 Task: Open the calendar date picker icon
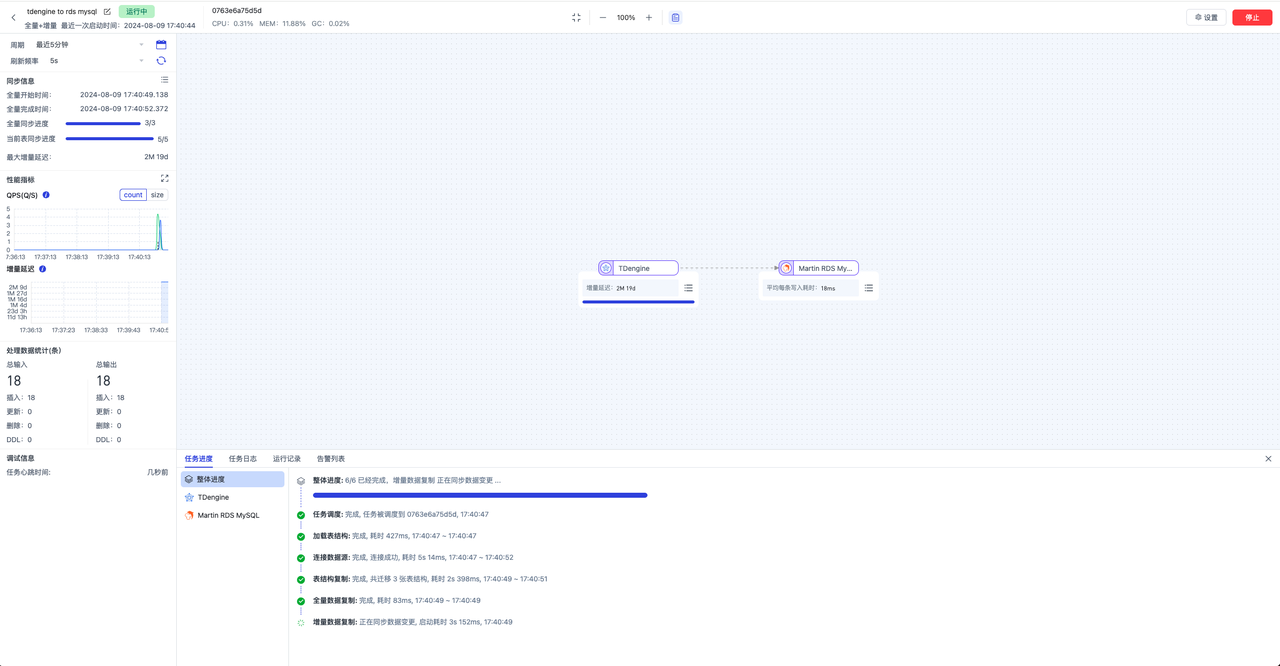click(x=161, y=45)
